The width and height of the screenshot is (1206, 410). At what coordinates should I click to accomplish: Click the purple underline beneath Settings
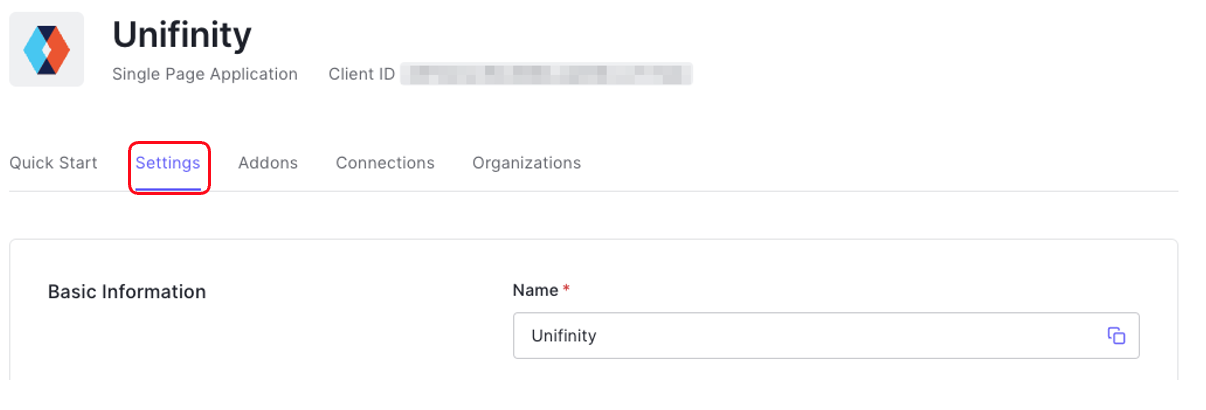pos(168,188)
